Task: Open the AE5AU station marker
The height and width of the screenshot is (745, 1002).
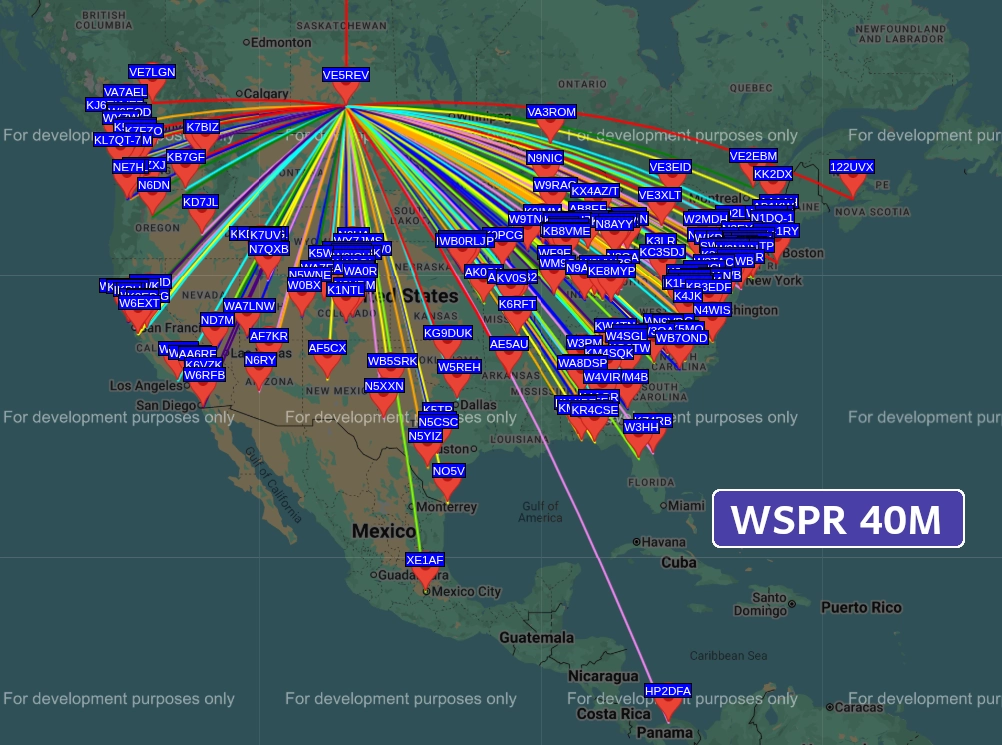Action: tap(509, 360)
